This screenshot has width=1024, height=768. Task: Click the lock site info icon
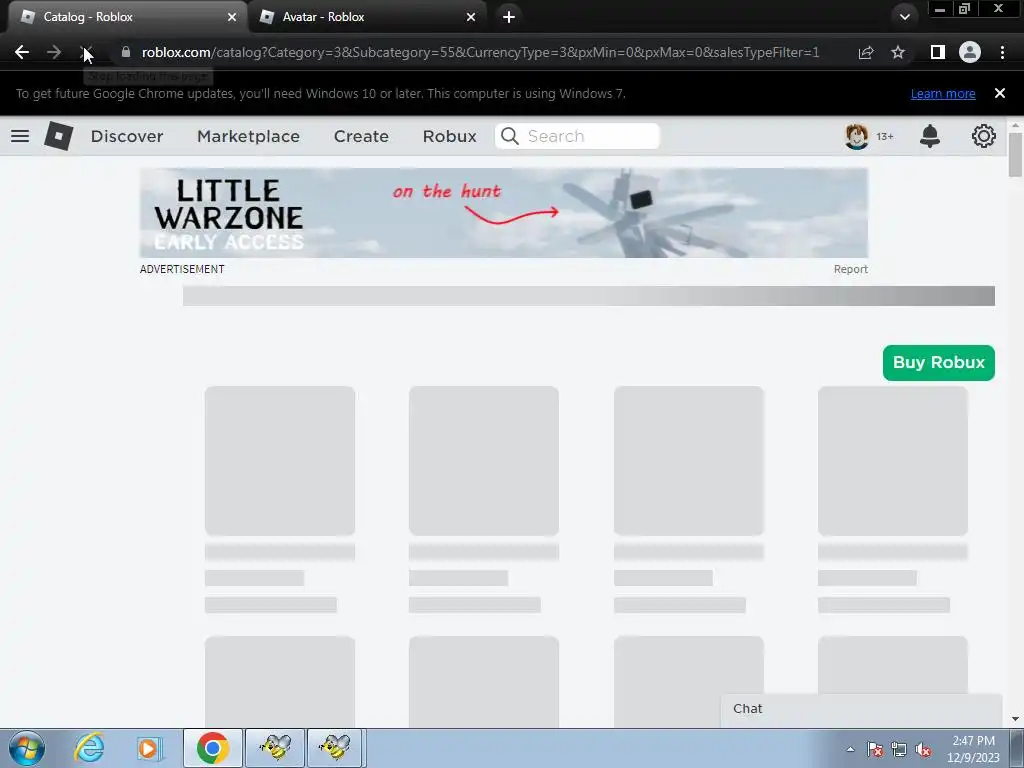pyautogui.click(x=126, y=52)
